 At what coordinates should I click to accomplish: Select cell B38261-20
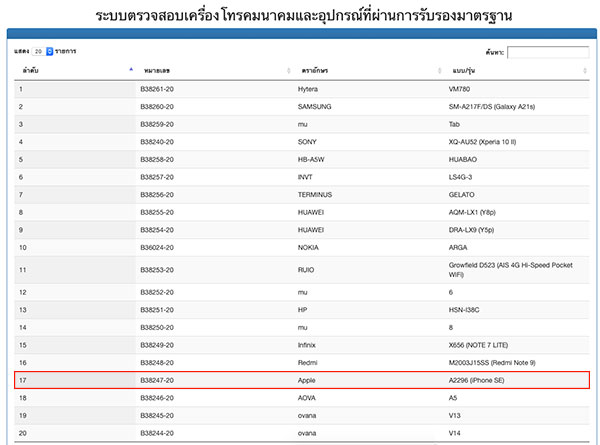(x=157, y=89)
